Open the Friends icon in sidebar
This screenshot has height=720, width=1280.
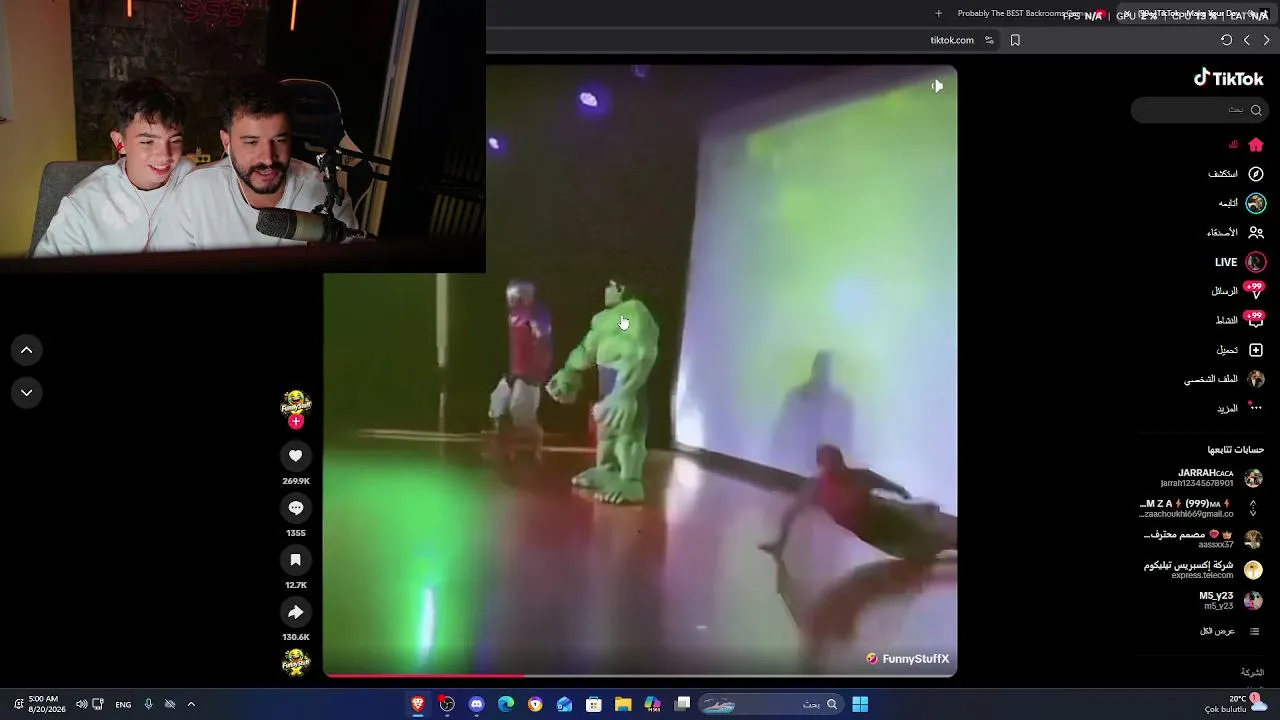point(1256,232)
